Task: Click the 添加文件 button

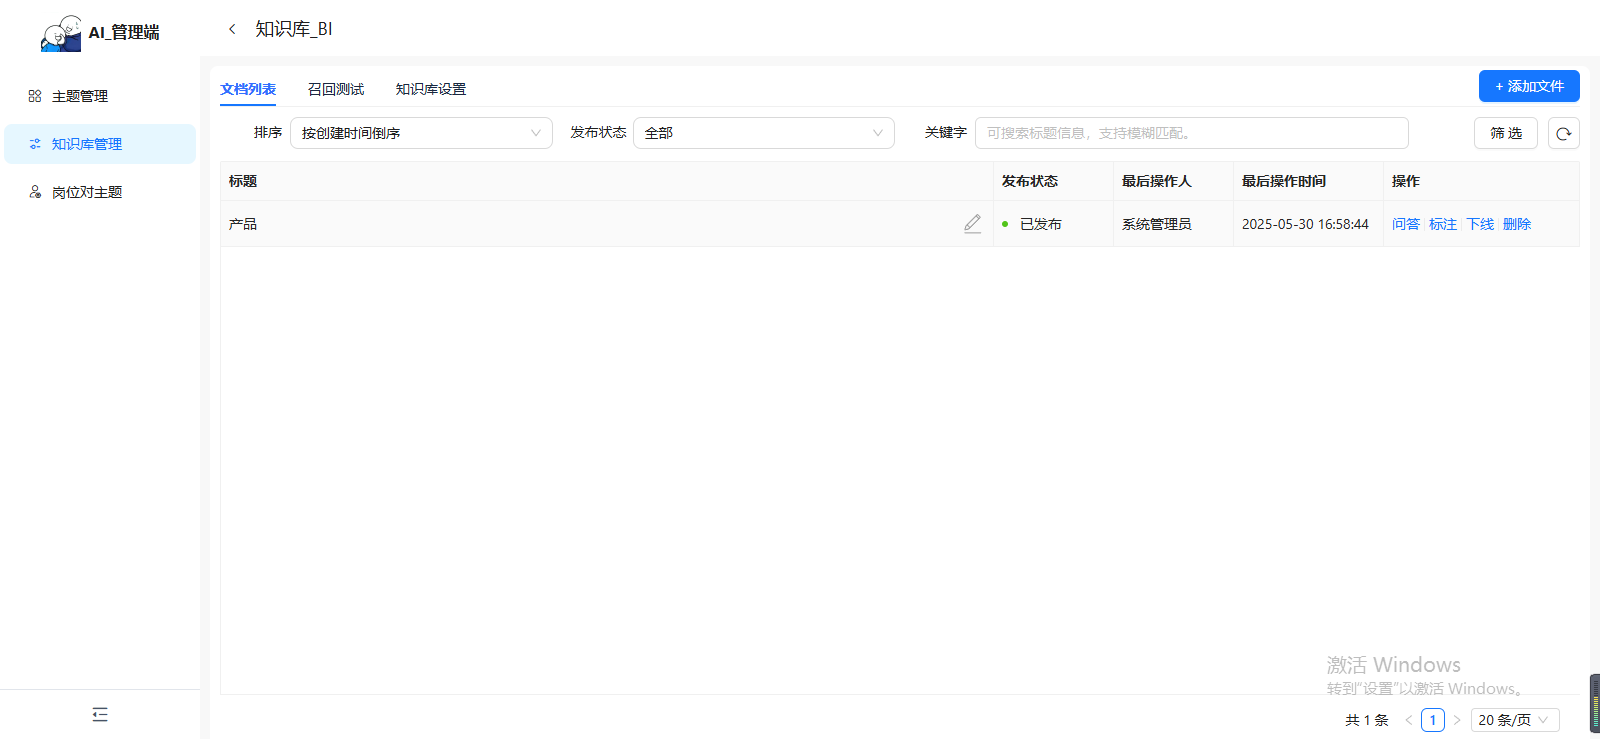Action: point(1529,86)
